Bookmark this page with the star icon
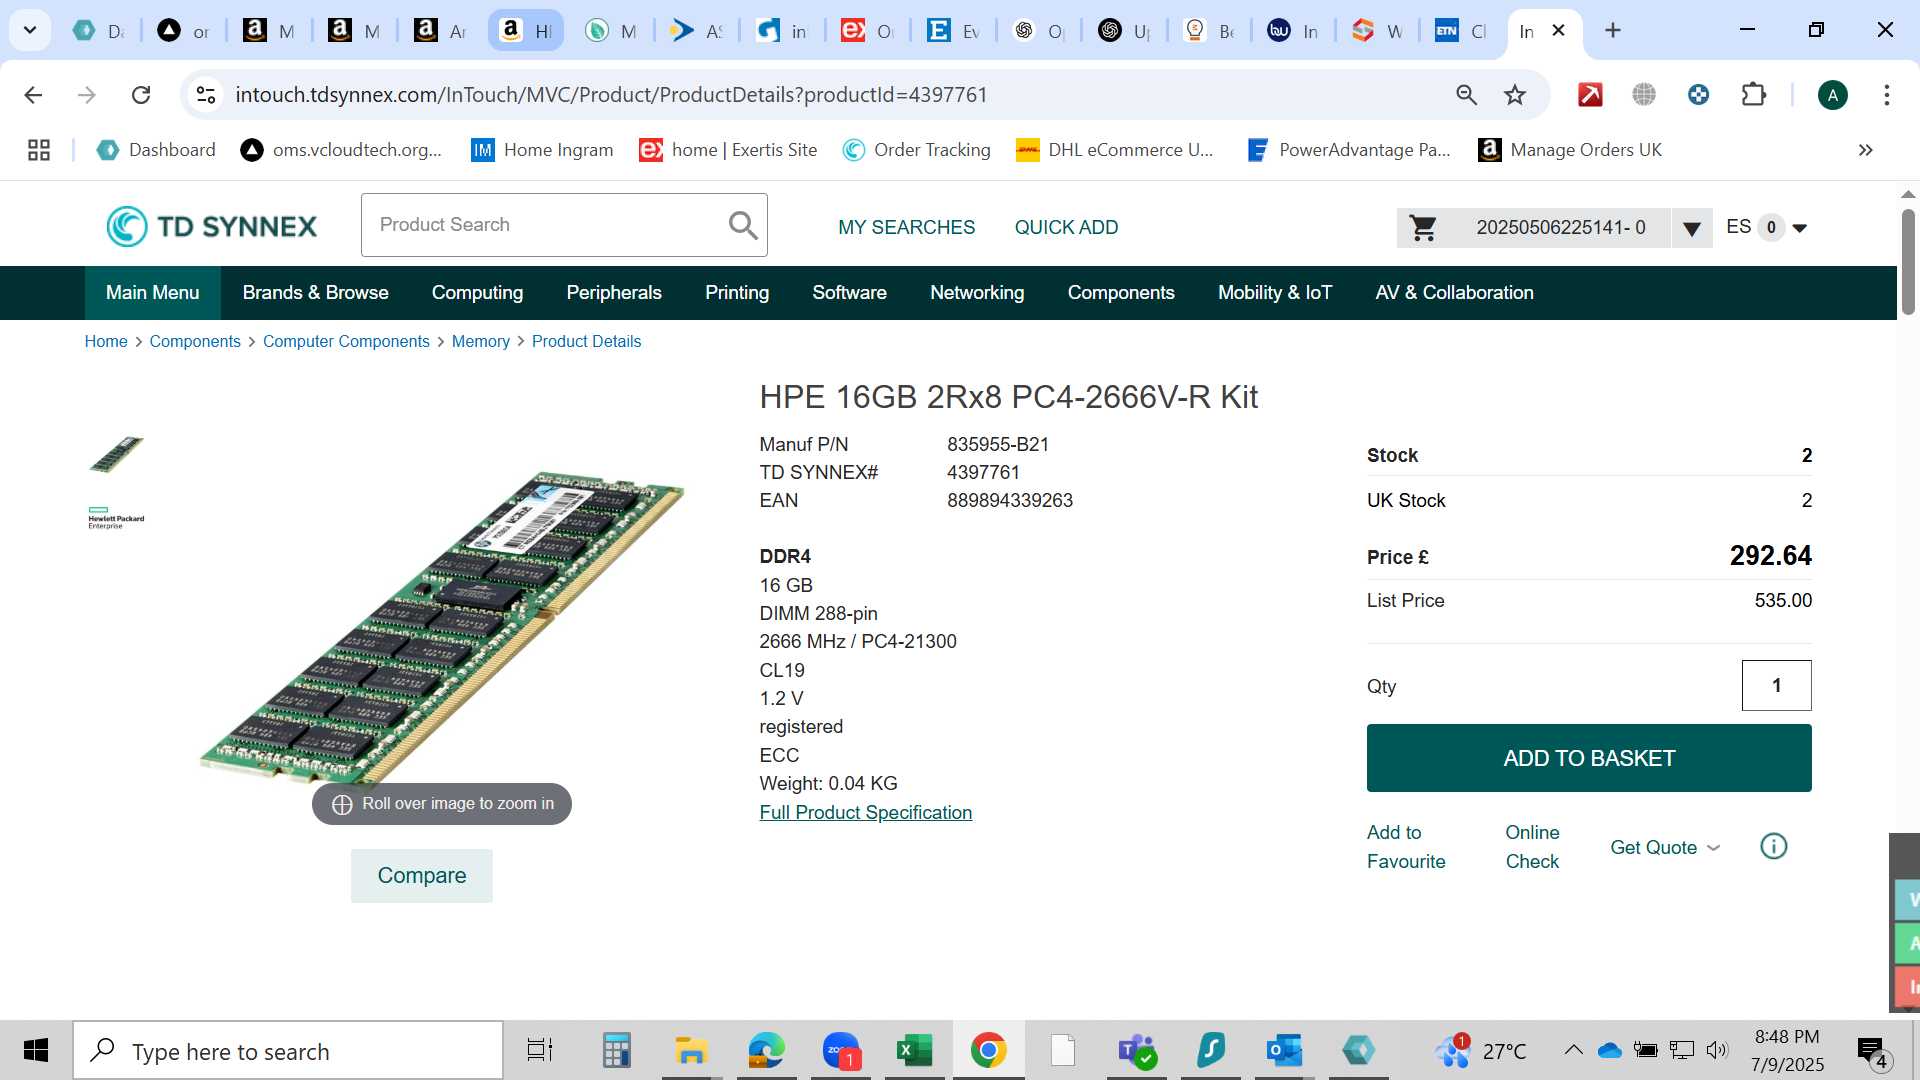 (x=1515, y=95)
